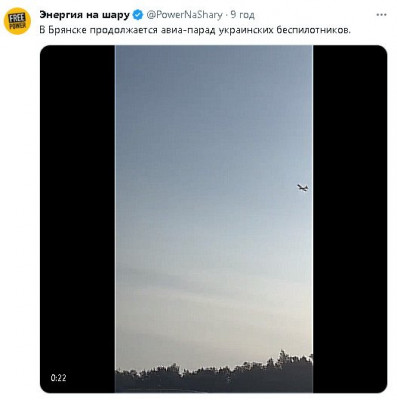This screenshot has height=400, width=397.
Task: Visit the @PowerNaShary handle link
Action: pos(184,15)
